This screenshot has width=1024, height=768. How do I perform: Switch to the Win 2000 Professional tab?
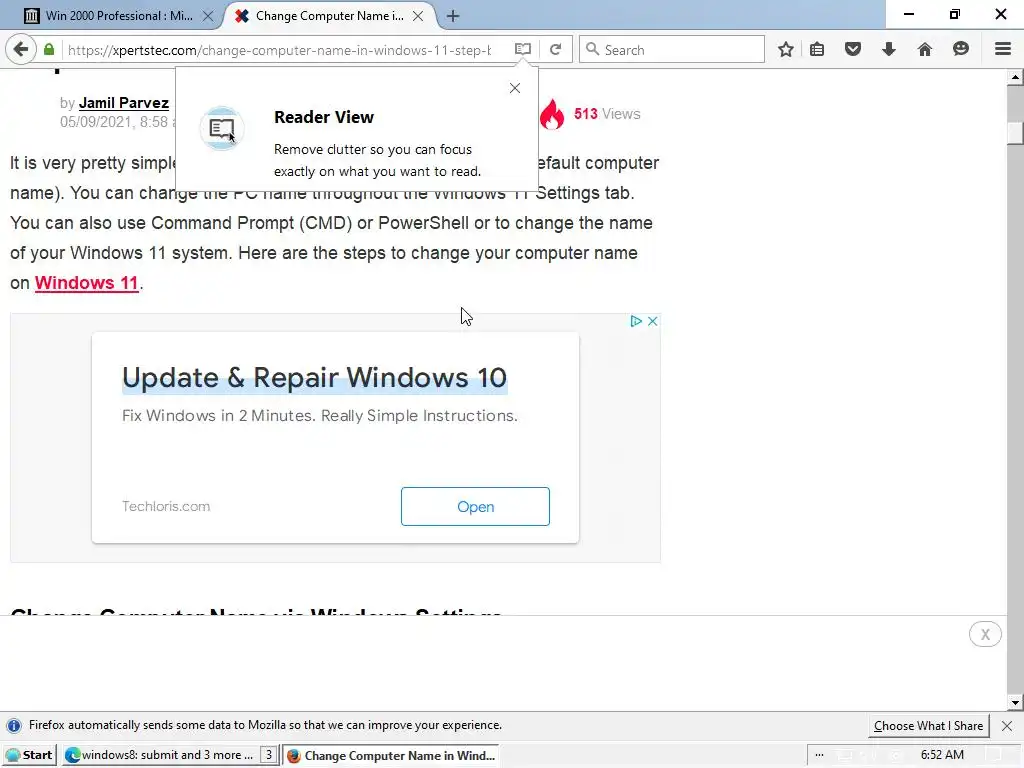tap(119, 16)
